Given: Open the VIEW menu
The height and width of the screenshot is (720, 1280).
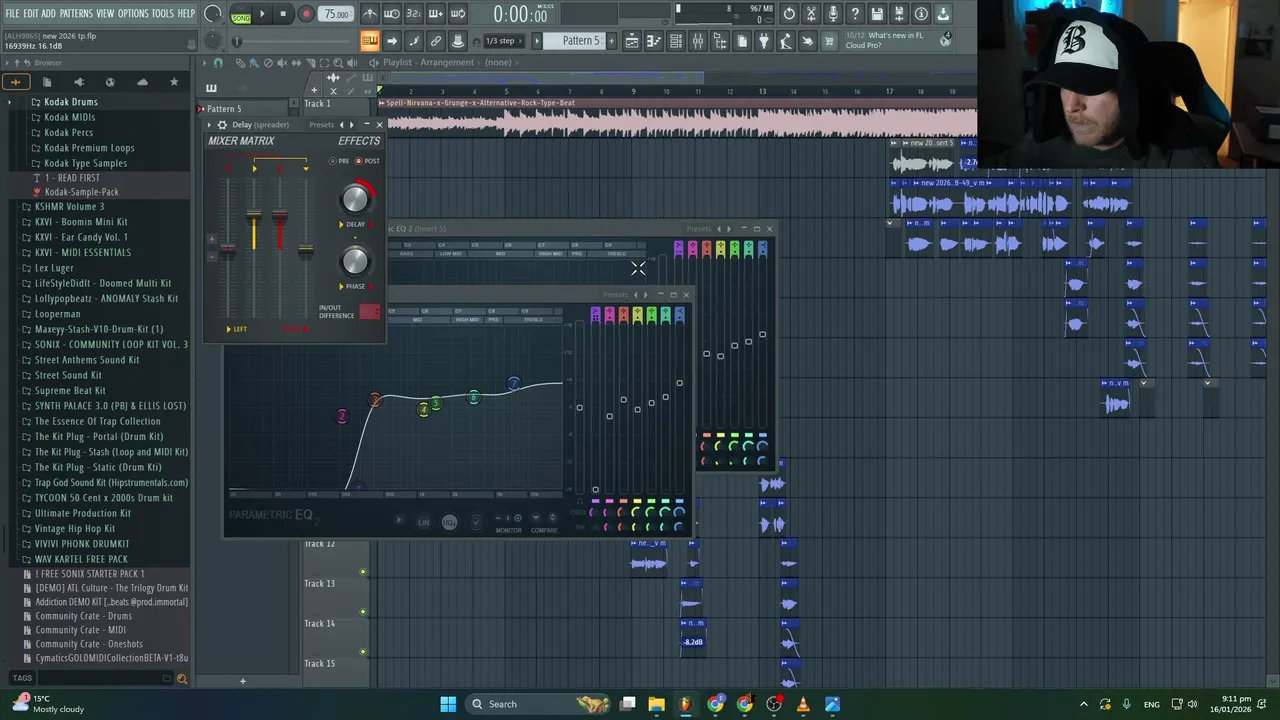Looking at the screenshot, I should (x=105, y=13).
